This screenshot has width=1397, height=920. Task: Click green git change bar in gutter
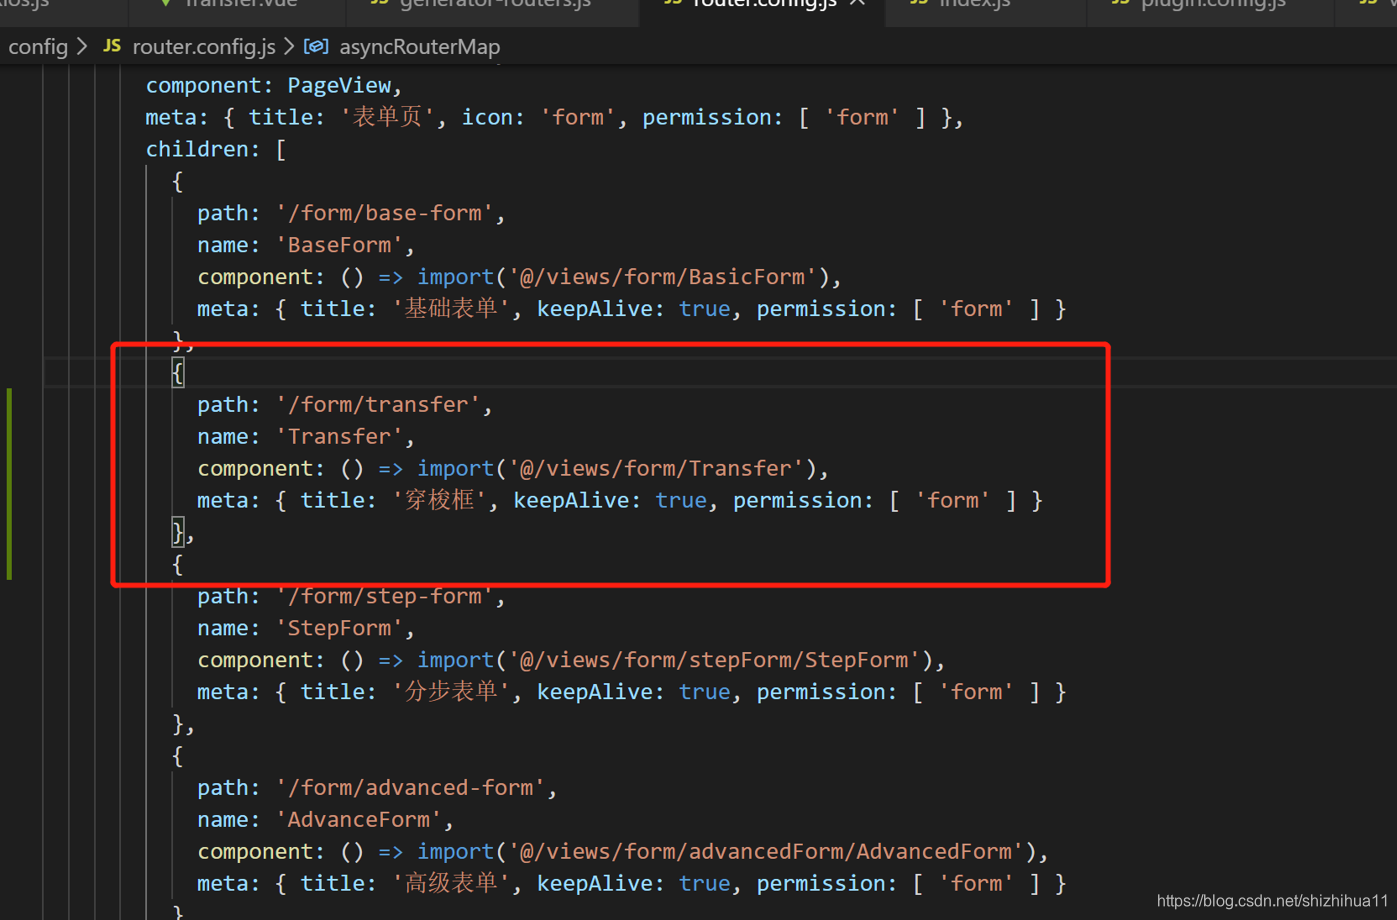[9, 484]
